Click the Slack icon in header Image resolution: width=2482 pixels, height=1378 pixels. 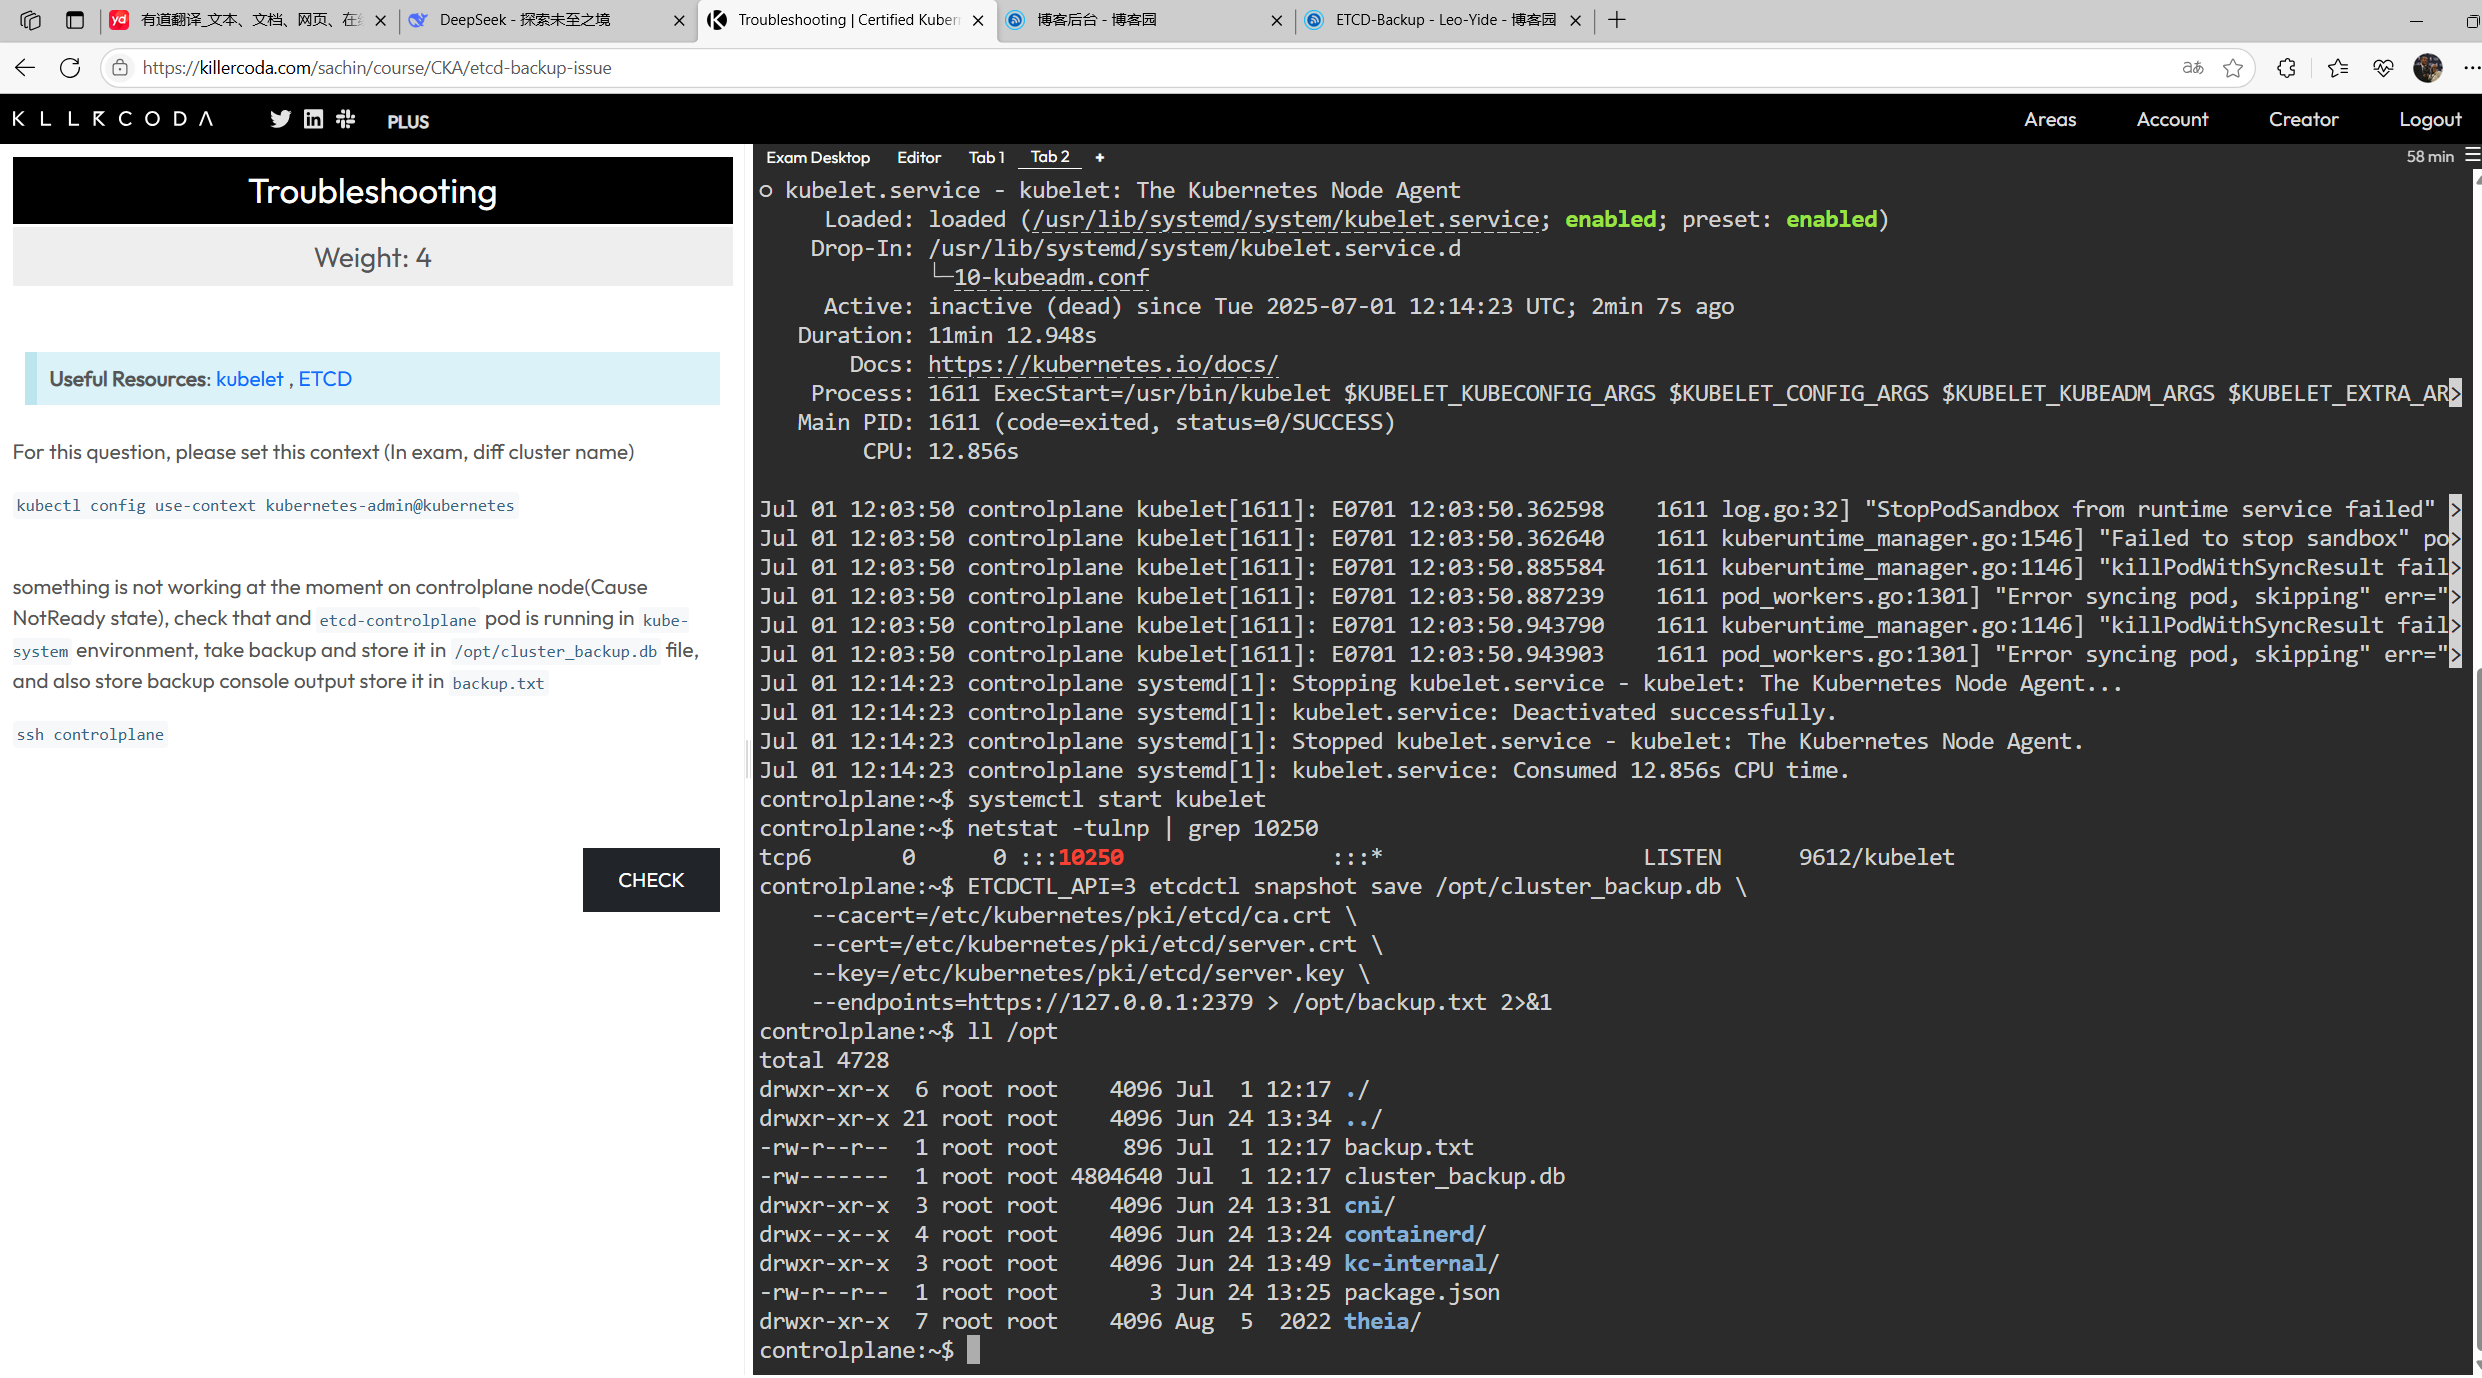346,119
